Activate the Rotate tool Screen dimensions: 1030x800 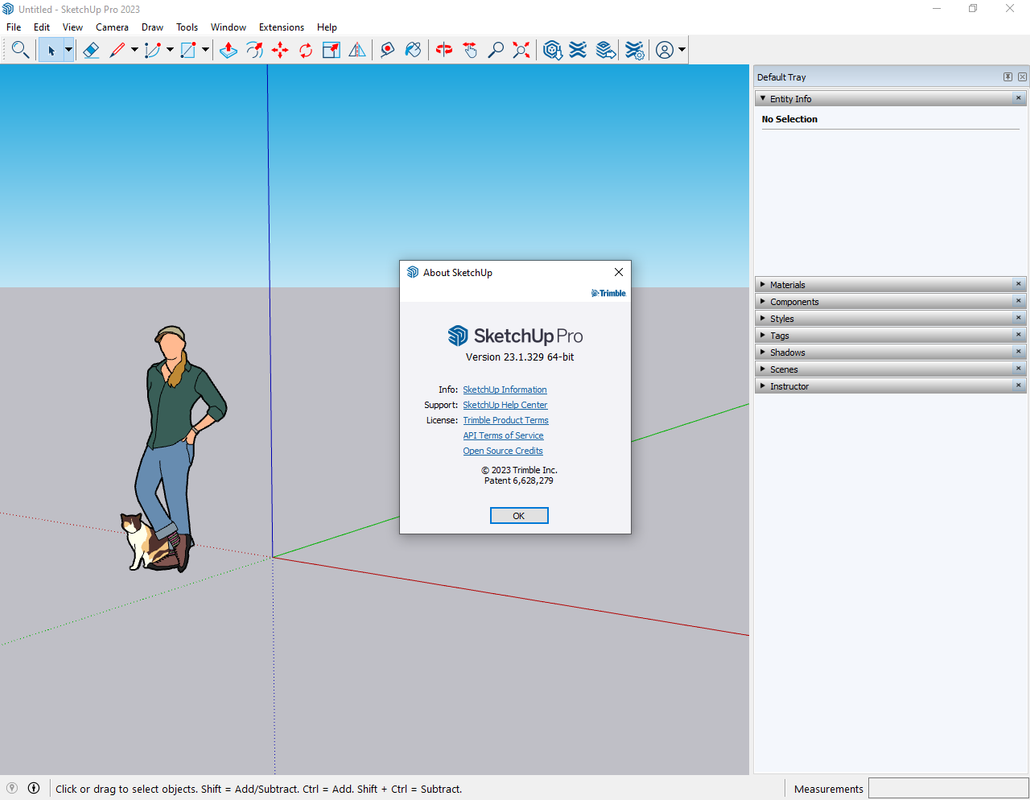point(305,50)
